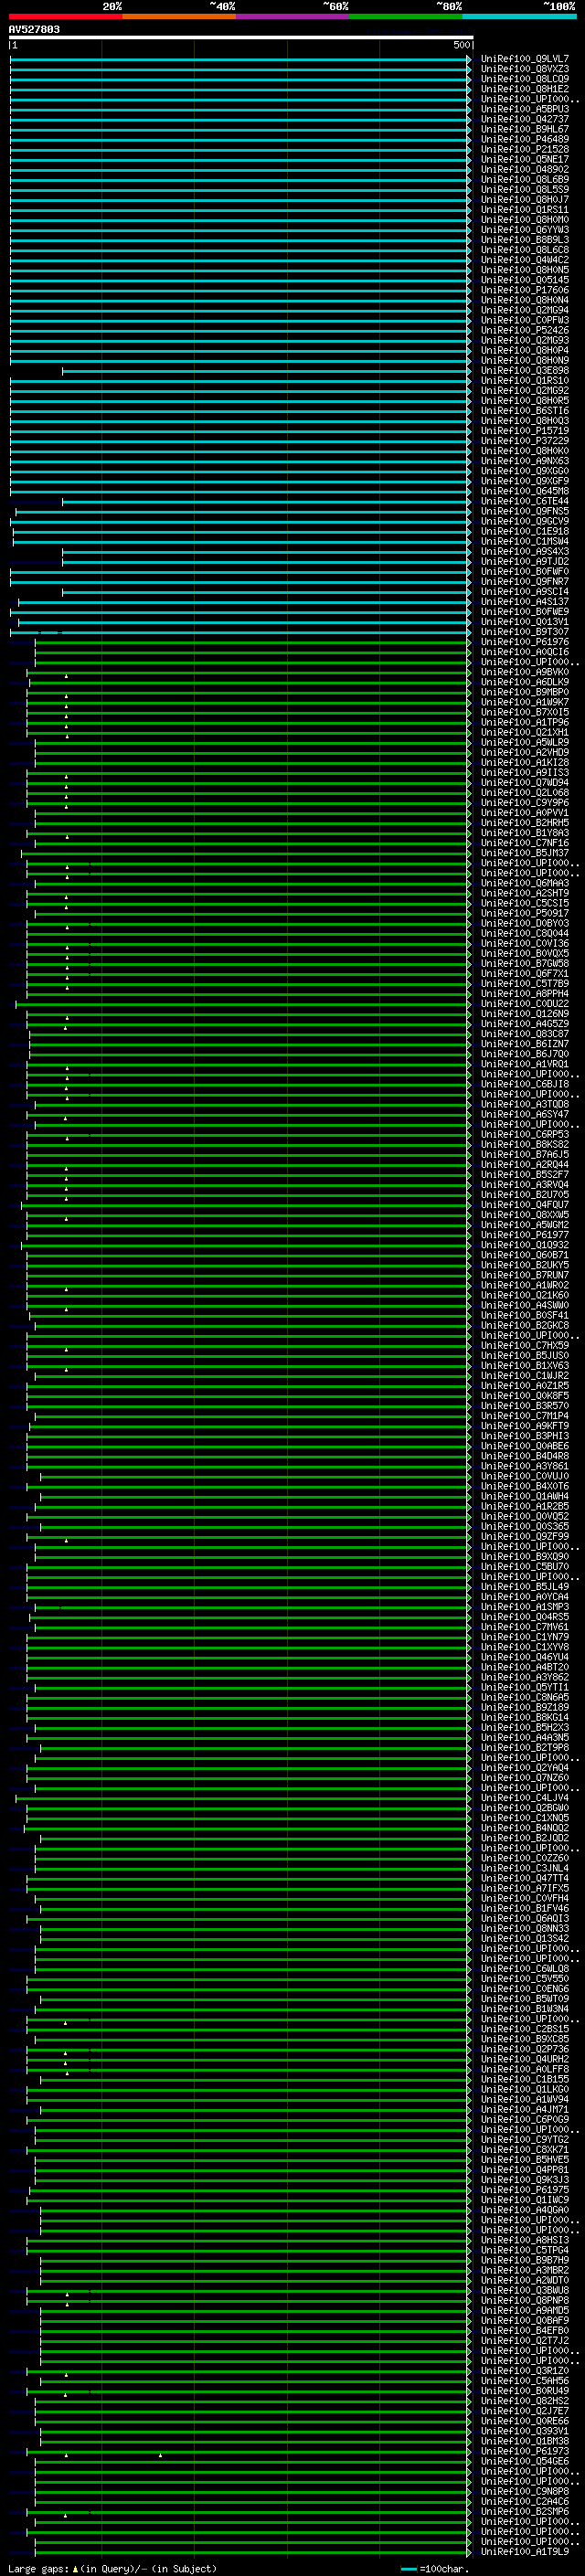Viewport: 585px width, 2576px height.
Task: Select the UniRef100_C0PFW3 label
Action: [x=525, y=321]
